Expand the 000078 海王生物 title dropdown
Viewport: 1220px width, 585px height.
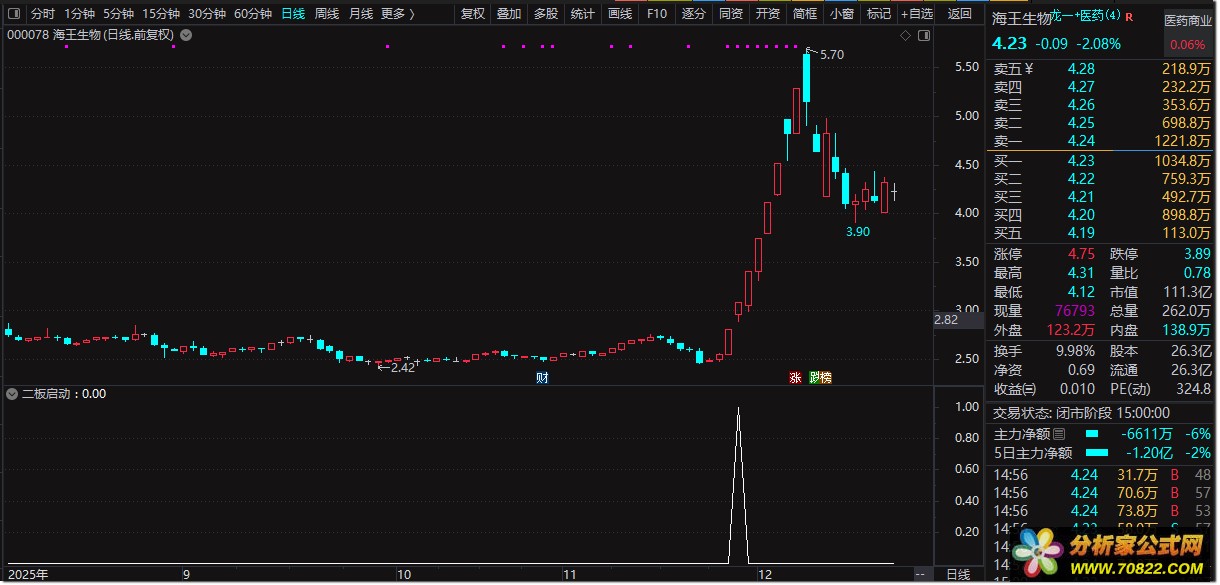click(186, 35)
